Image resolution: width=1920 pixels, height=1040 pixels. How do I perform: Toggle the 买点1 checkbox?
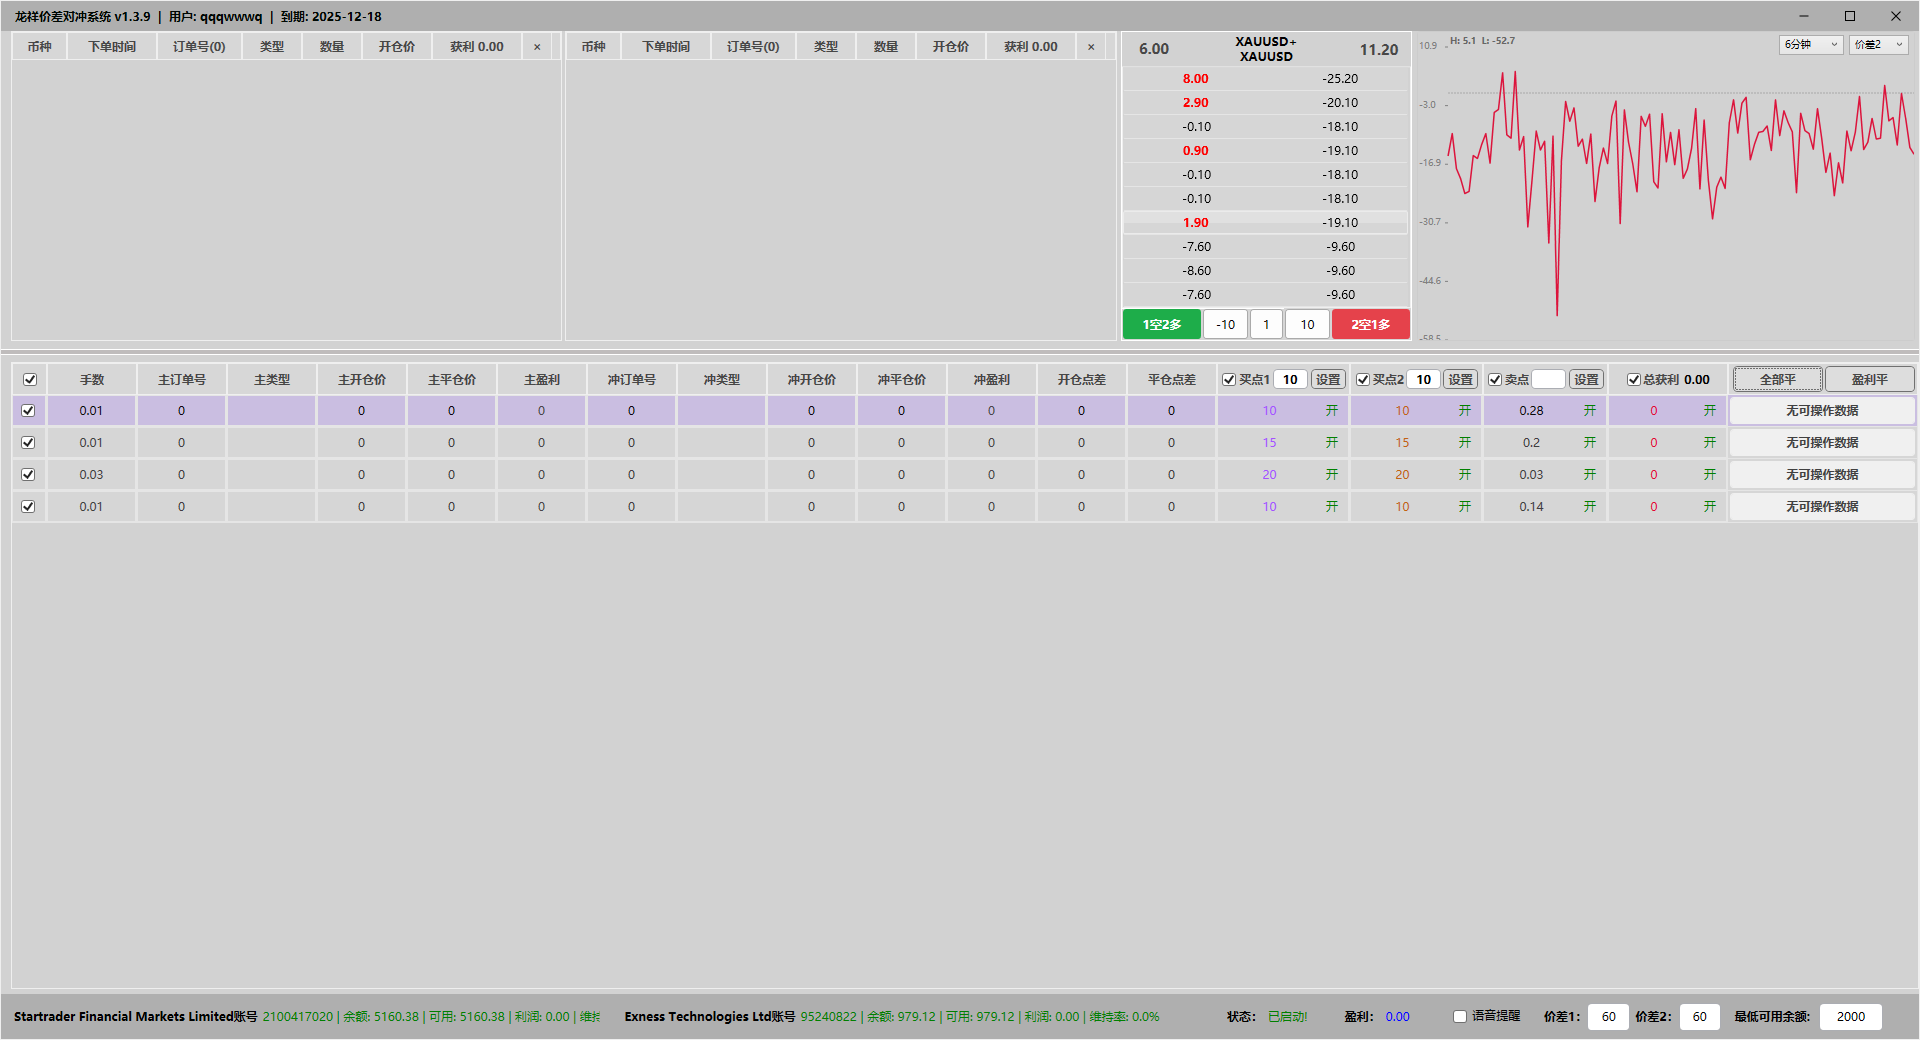(1229, 380)
